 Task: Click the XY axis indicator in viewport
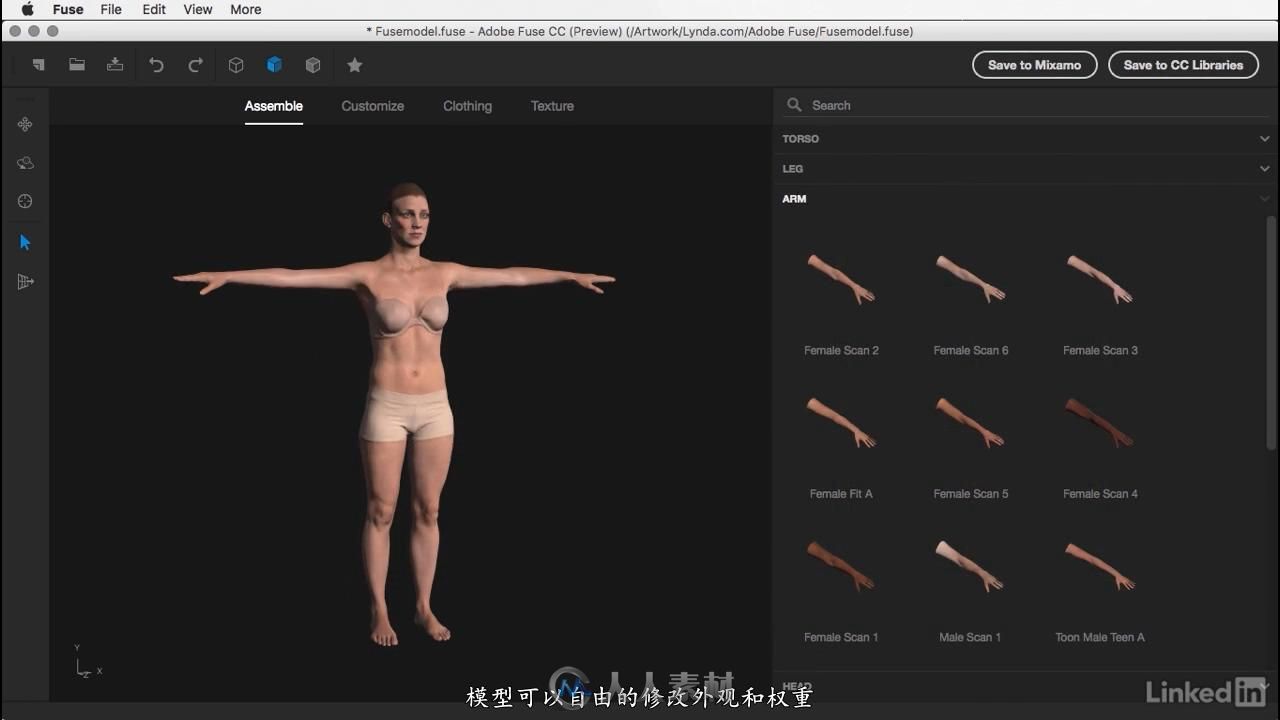(88, 662)
